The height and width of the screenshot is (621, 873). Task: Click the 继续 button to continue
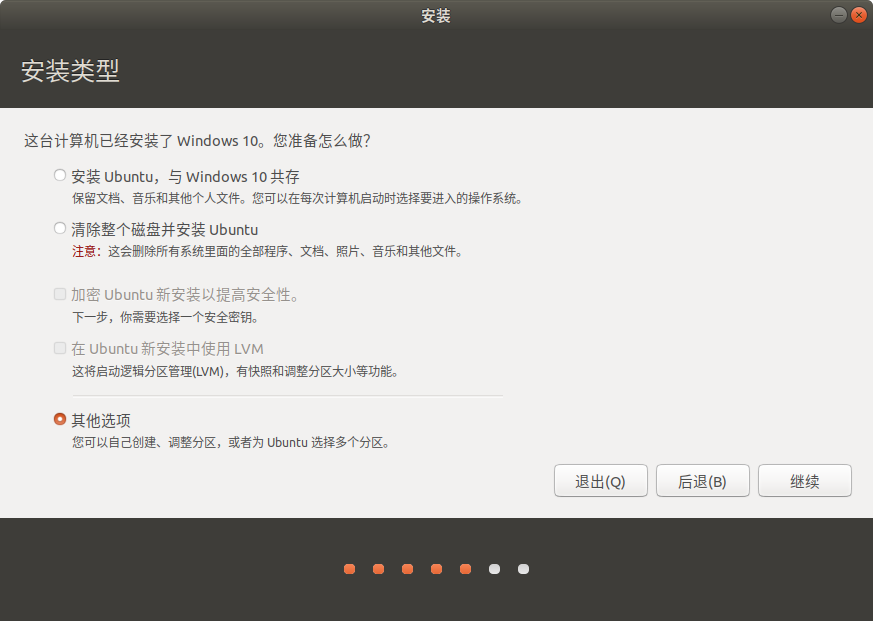[x=805, y=481]
